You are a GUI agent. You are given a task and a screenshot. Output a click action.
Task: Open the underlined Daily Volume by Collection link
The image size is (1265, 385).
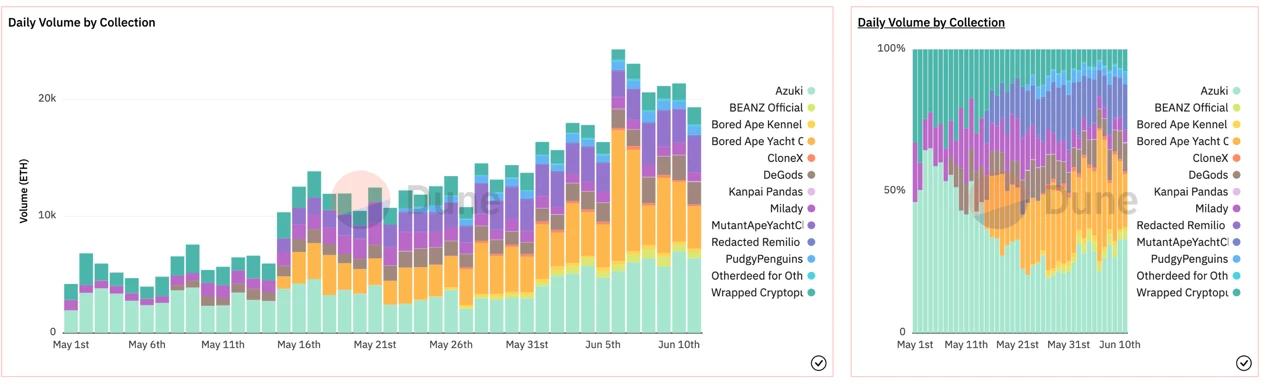pos(931,22)
